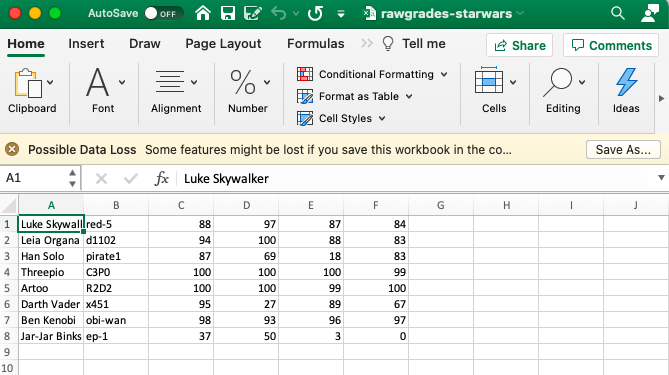The width and height of the screenshot is (669, 375).
Task: Click the Editing magnifier icon
Action: [558, 82]
